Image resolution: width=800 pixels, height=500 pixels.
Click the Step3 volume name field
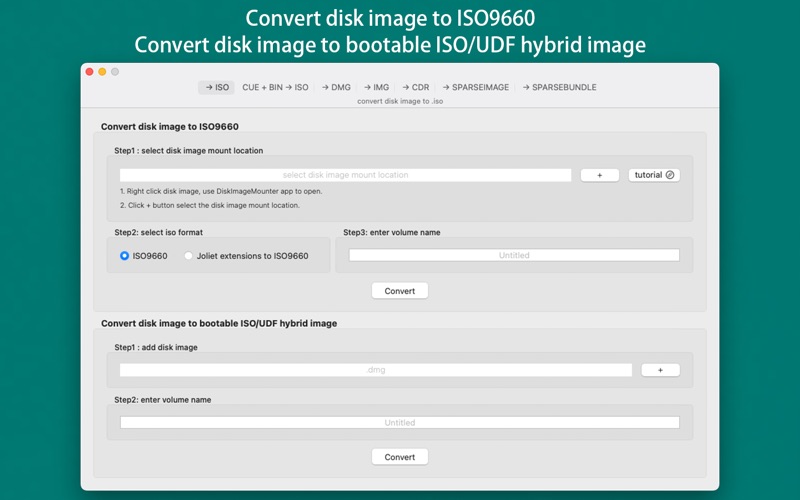514,255
